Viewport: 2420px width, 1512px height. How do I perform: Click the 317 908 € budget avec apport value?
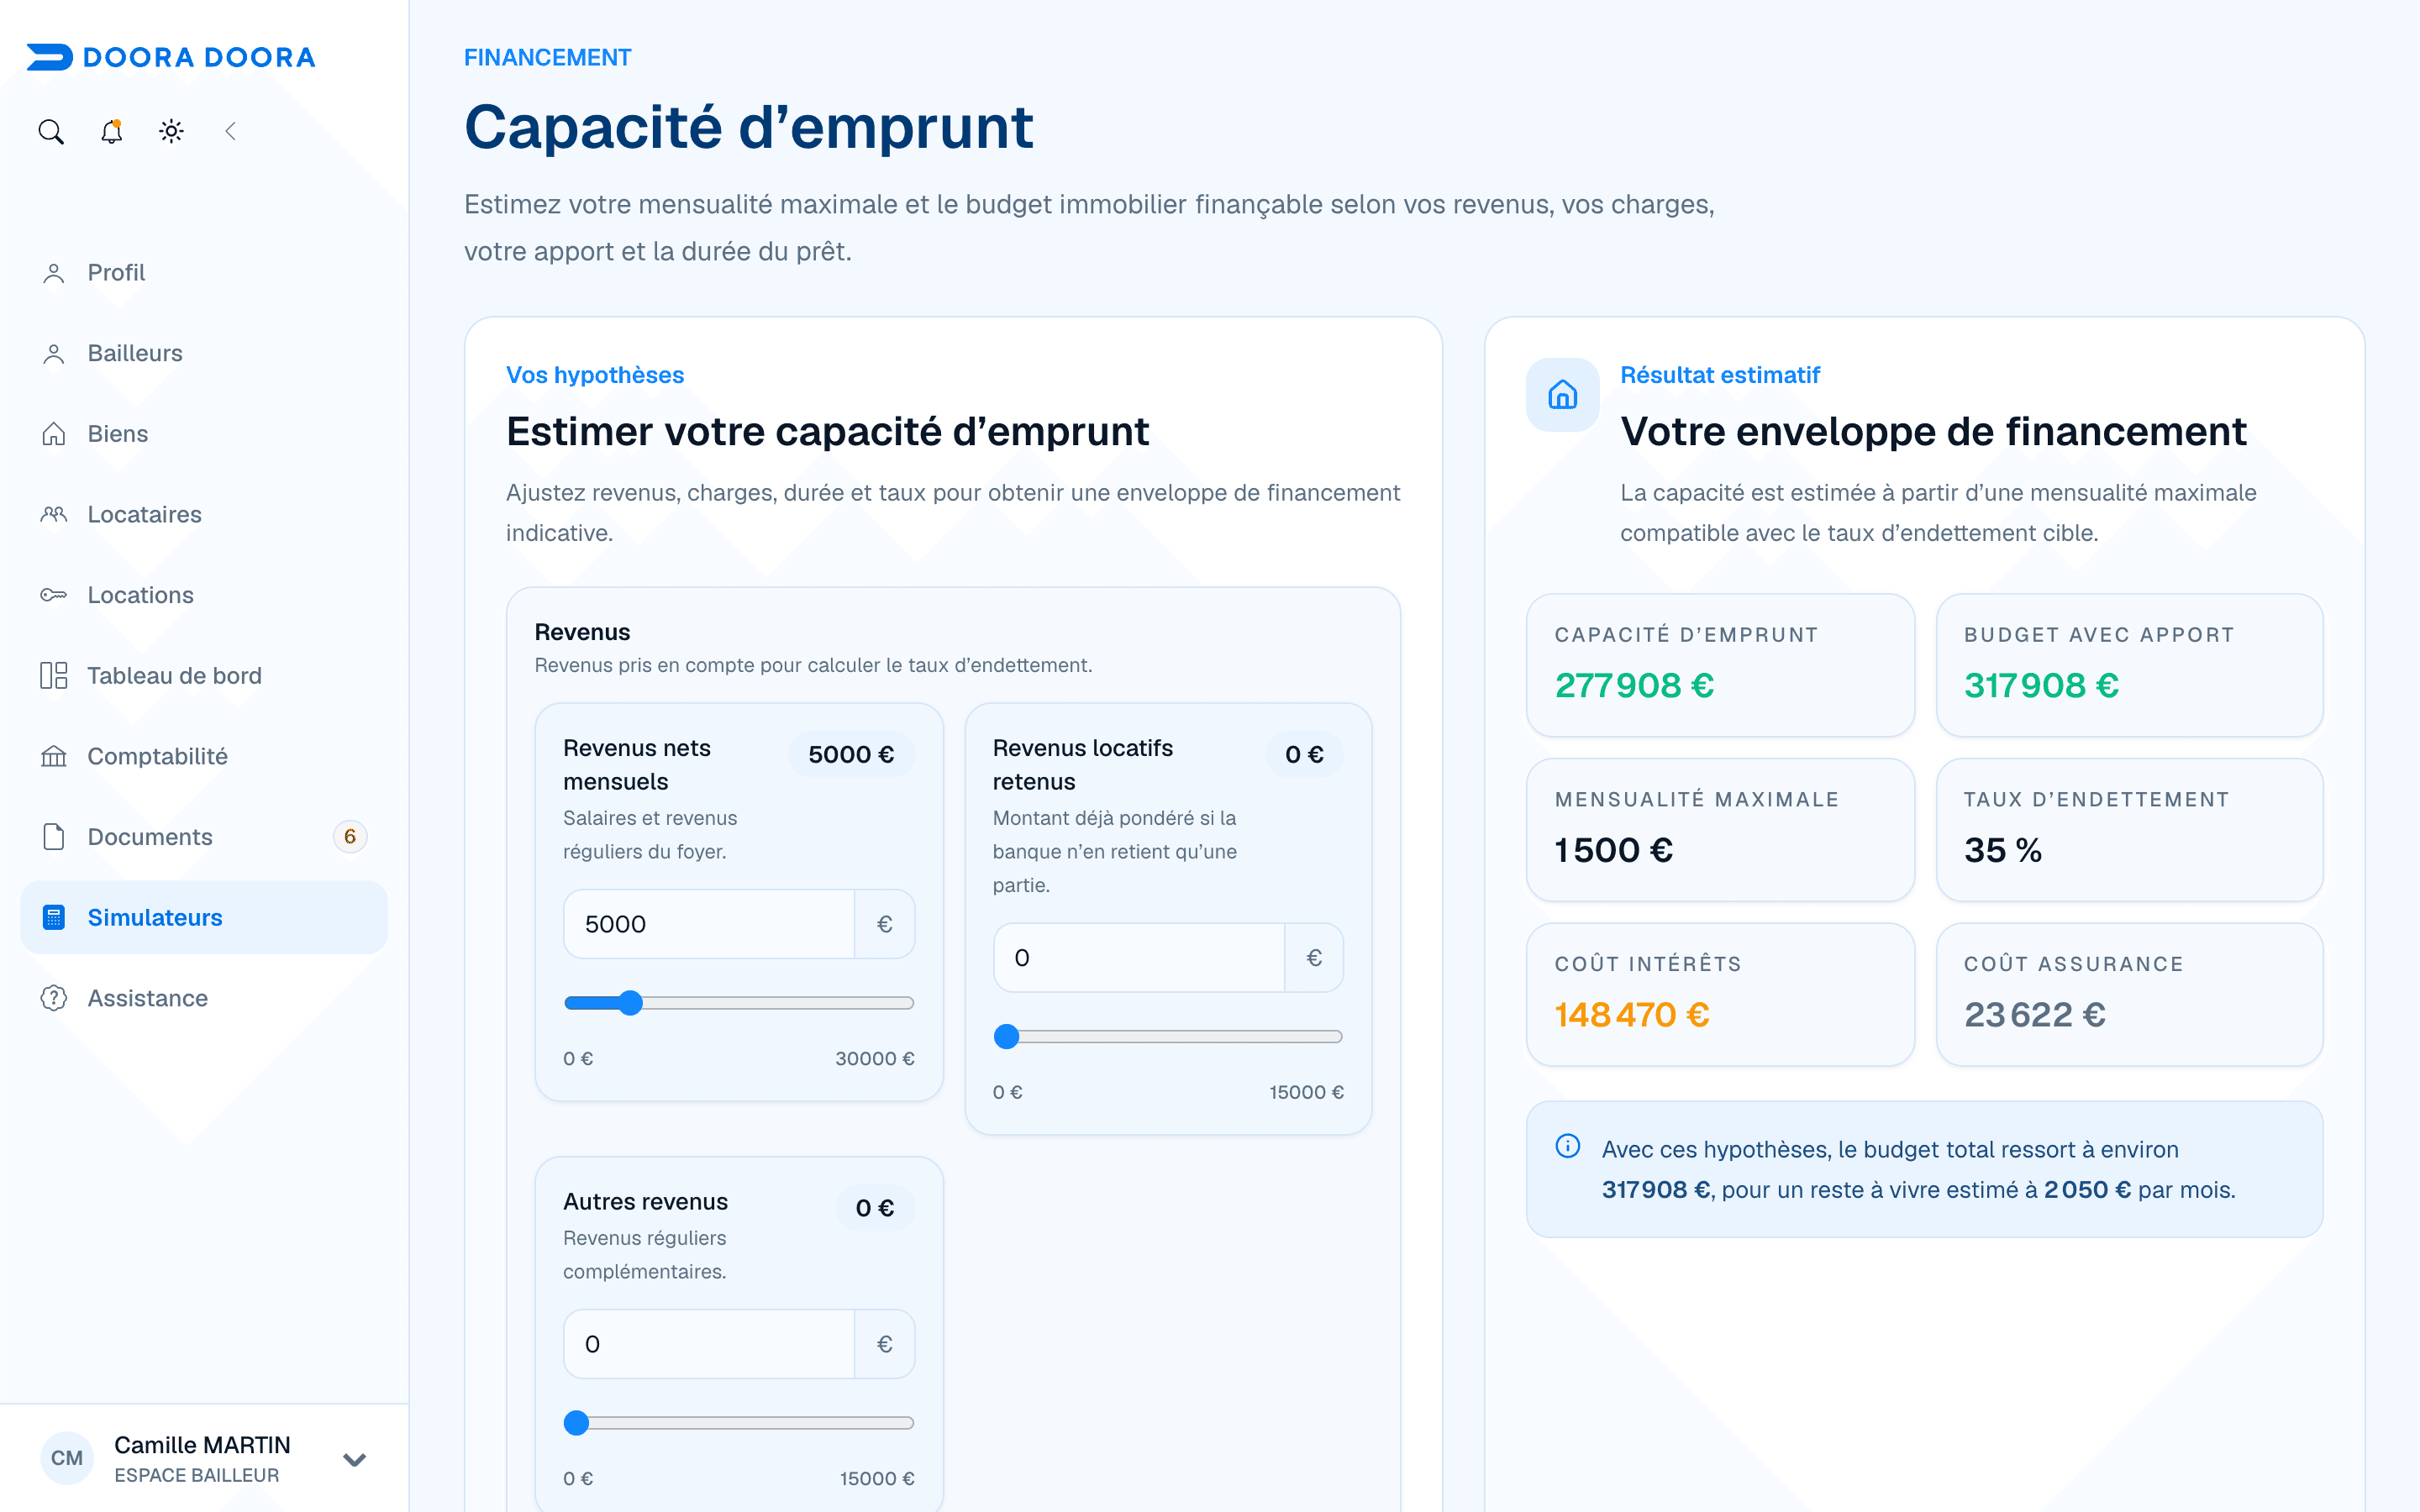(x=2041, y=686)
